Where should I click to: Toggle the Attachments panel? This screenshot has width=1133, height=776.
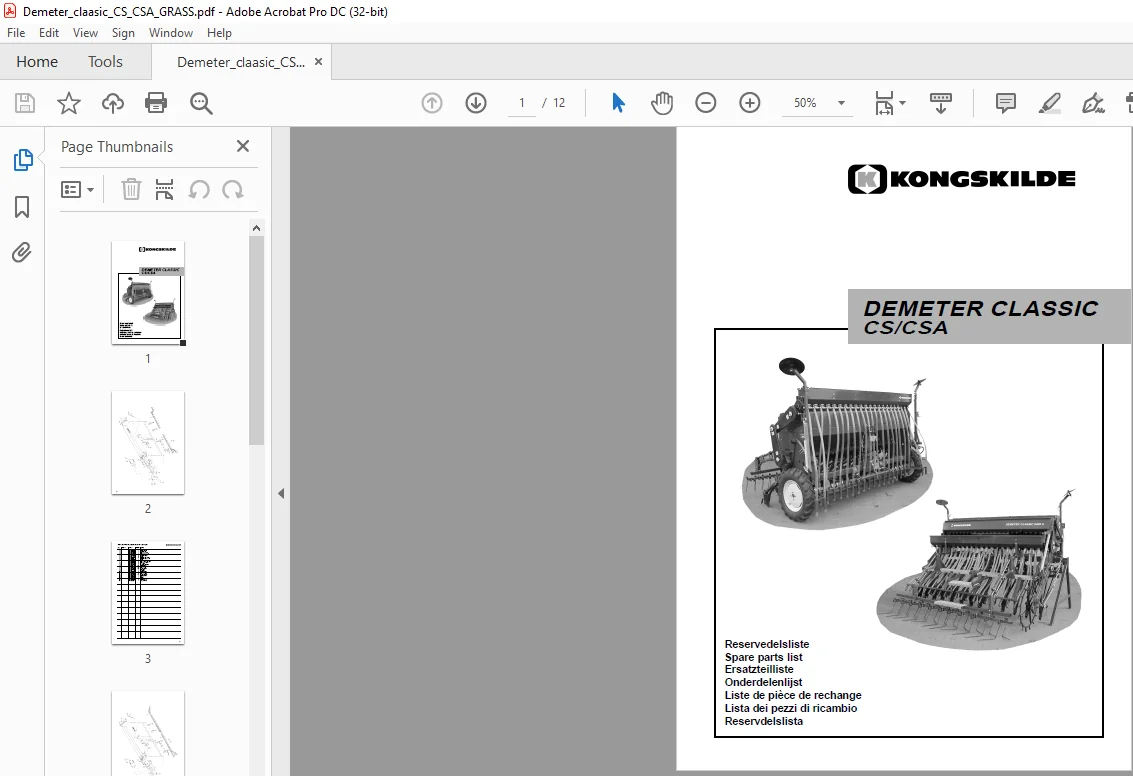(x=22, y=252)
